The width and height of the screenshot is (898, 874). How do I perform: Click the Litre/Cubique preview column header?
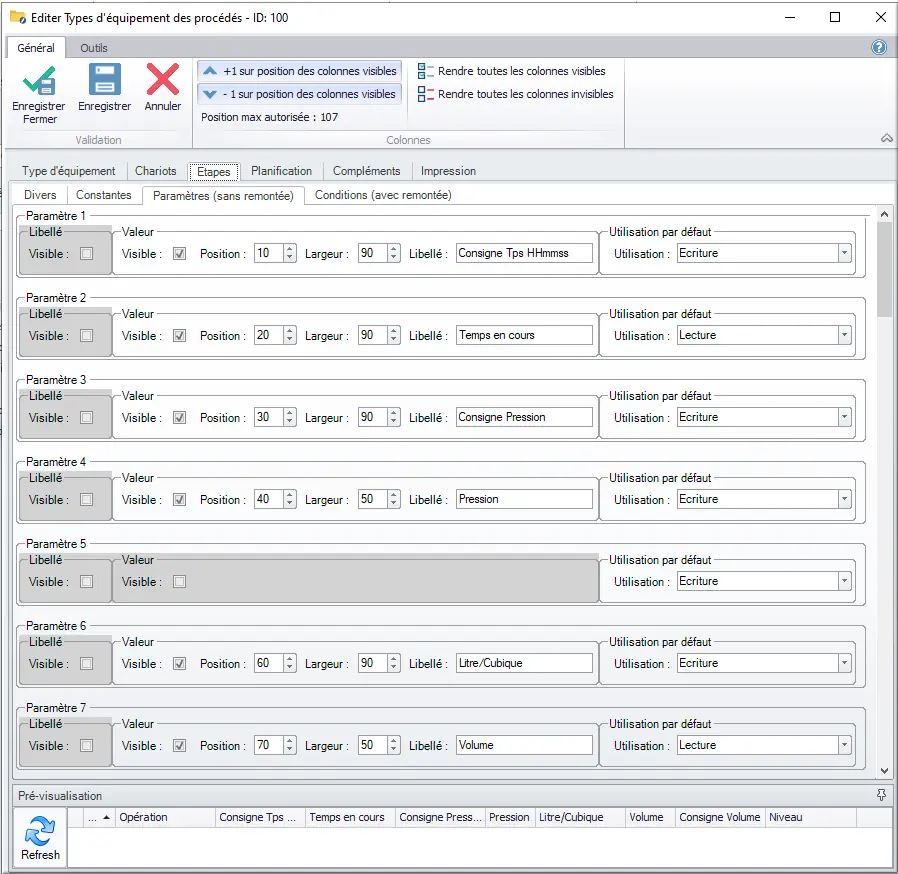point(579,817)
